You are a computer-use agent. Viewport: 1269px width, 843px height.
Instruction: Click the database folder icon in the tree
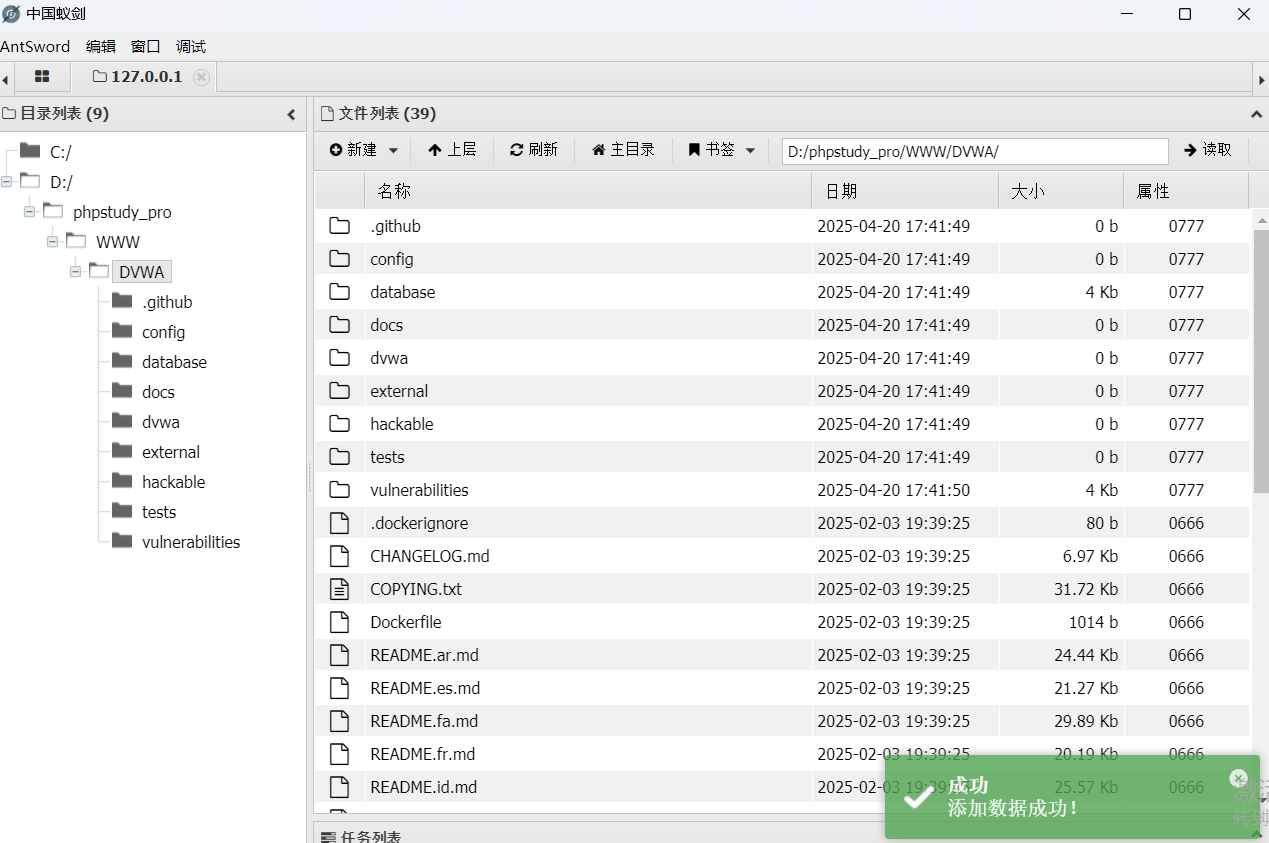coord(122,361)
